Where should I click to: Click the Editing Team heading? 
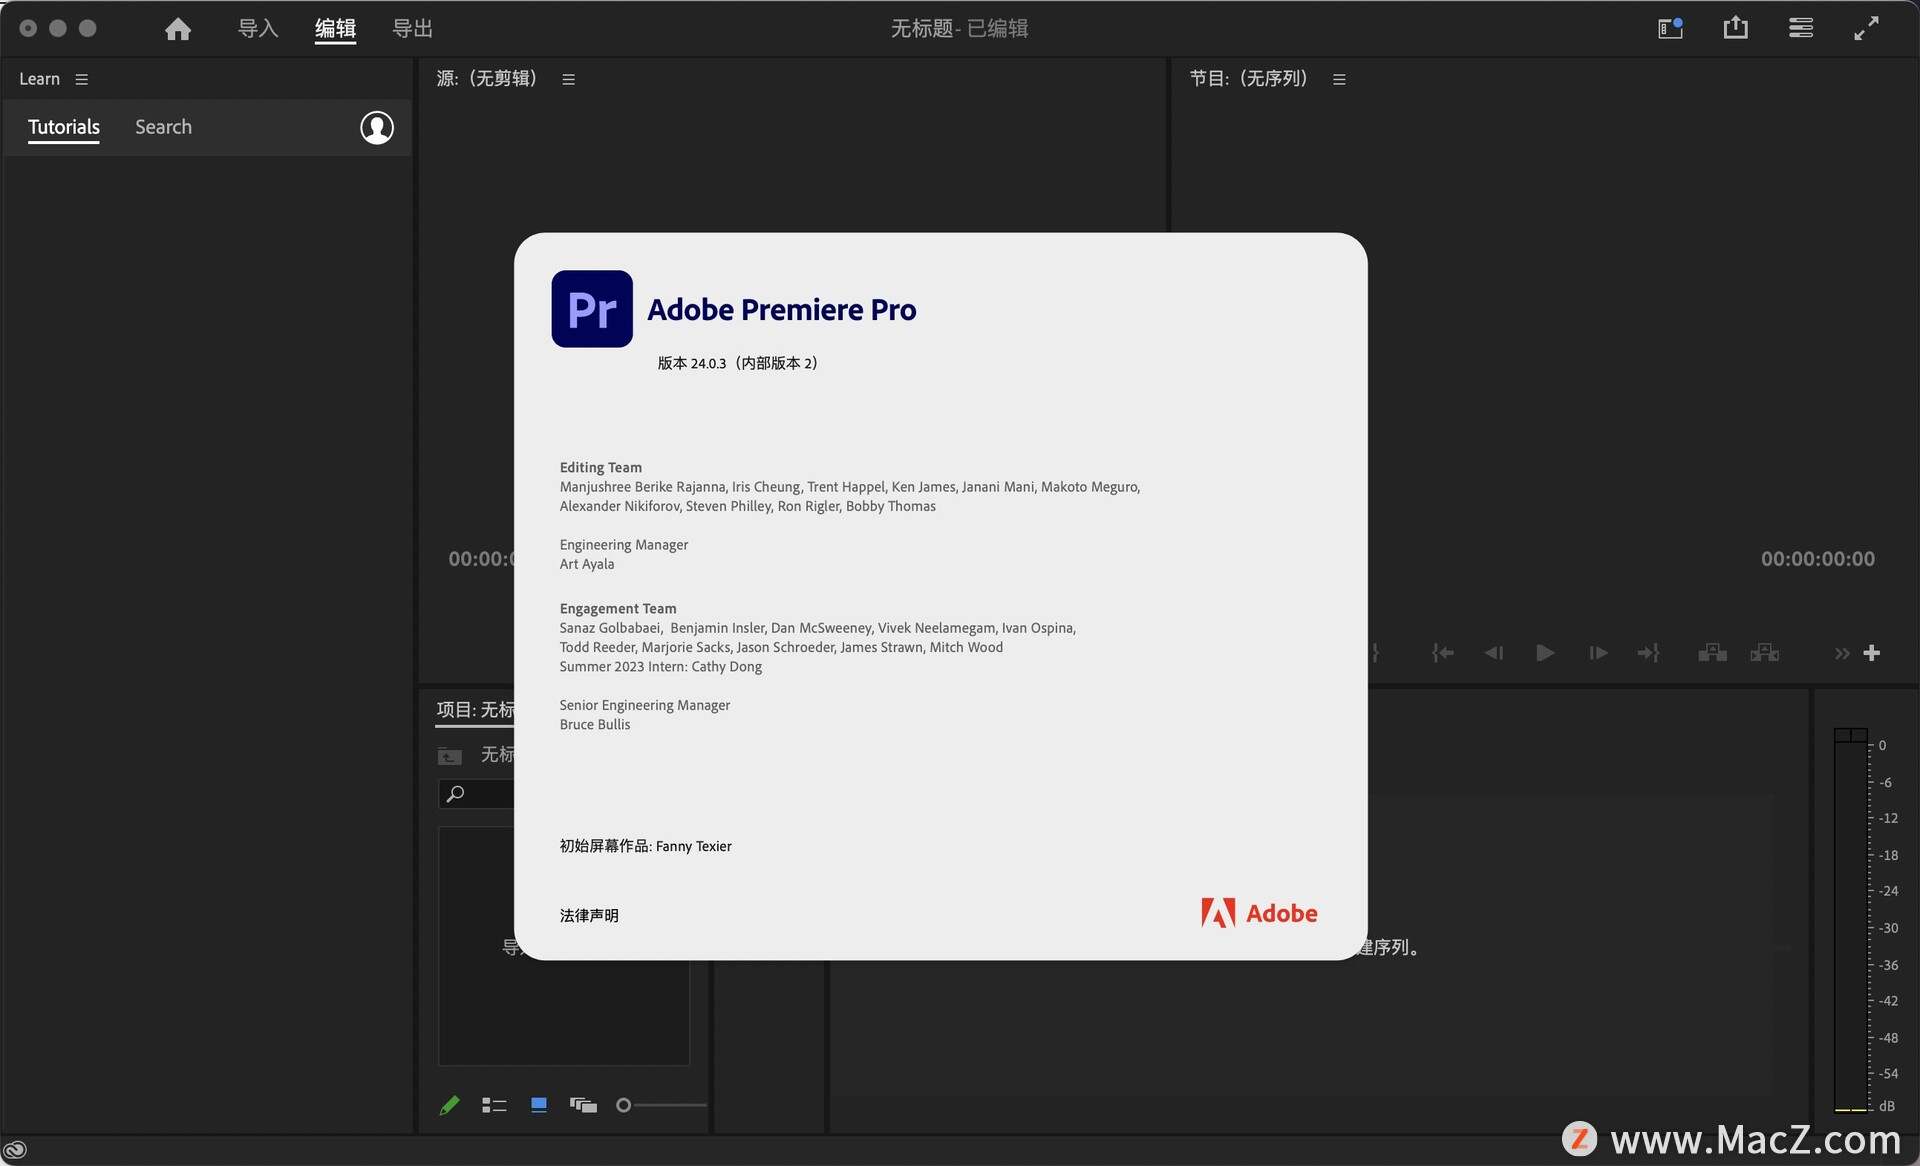[x=601, y=467]
